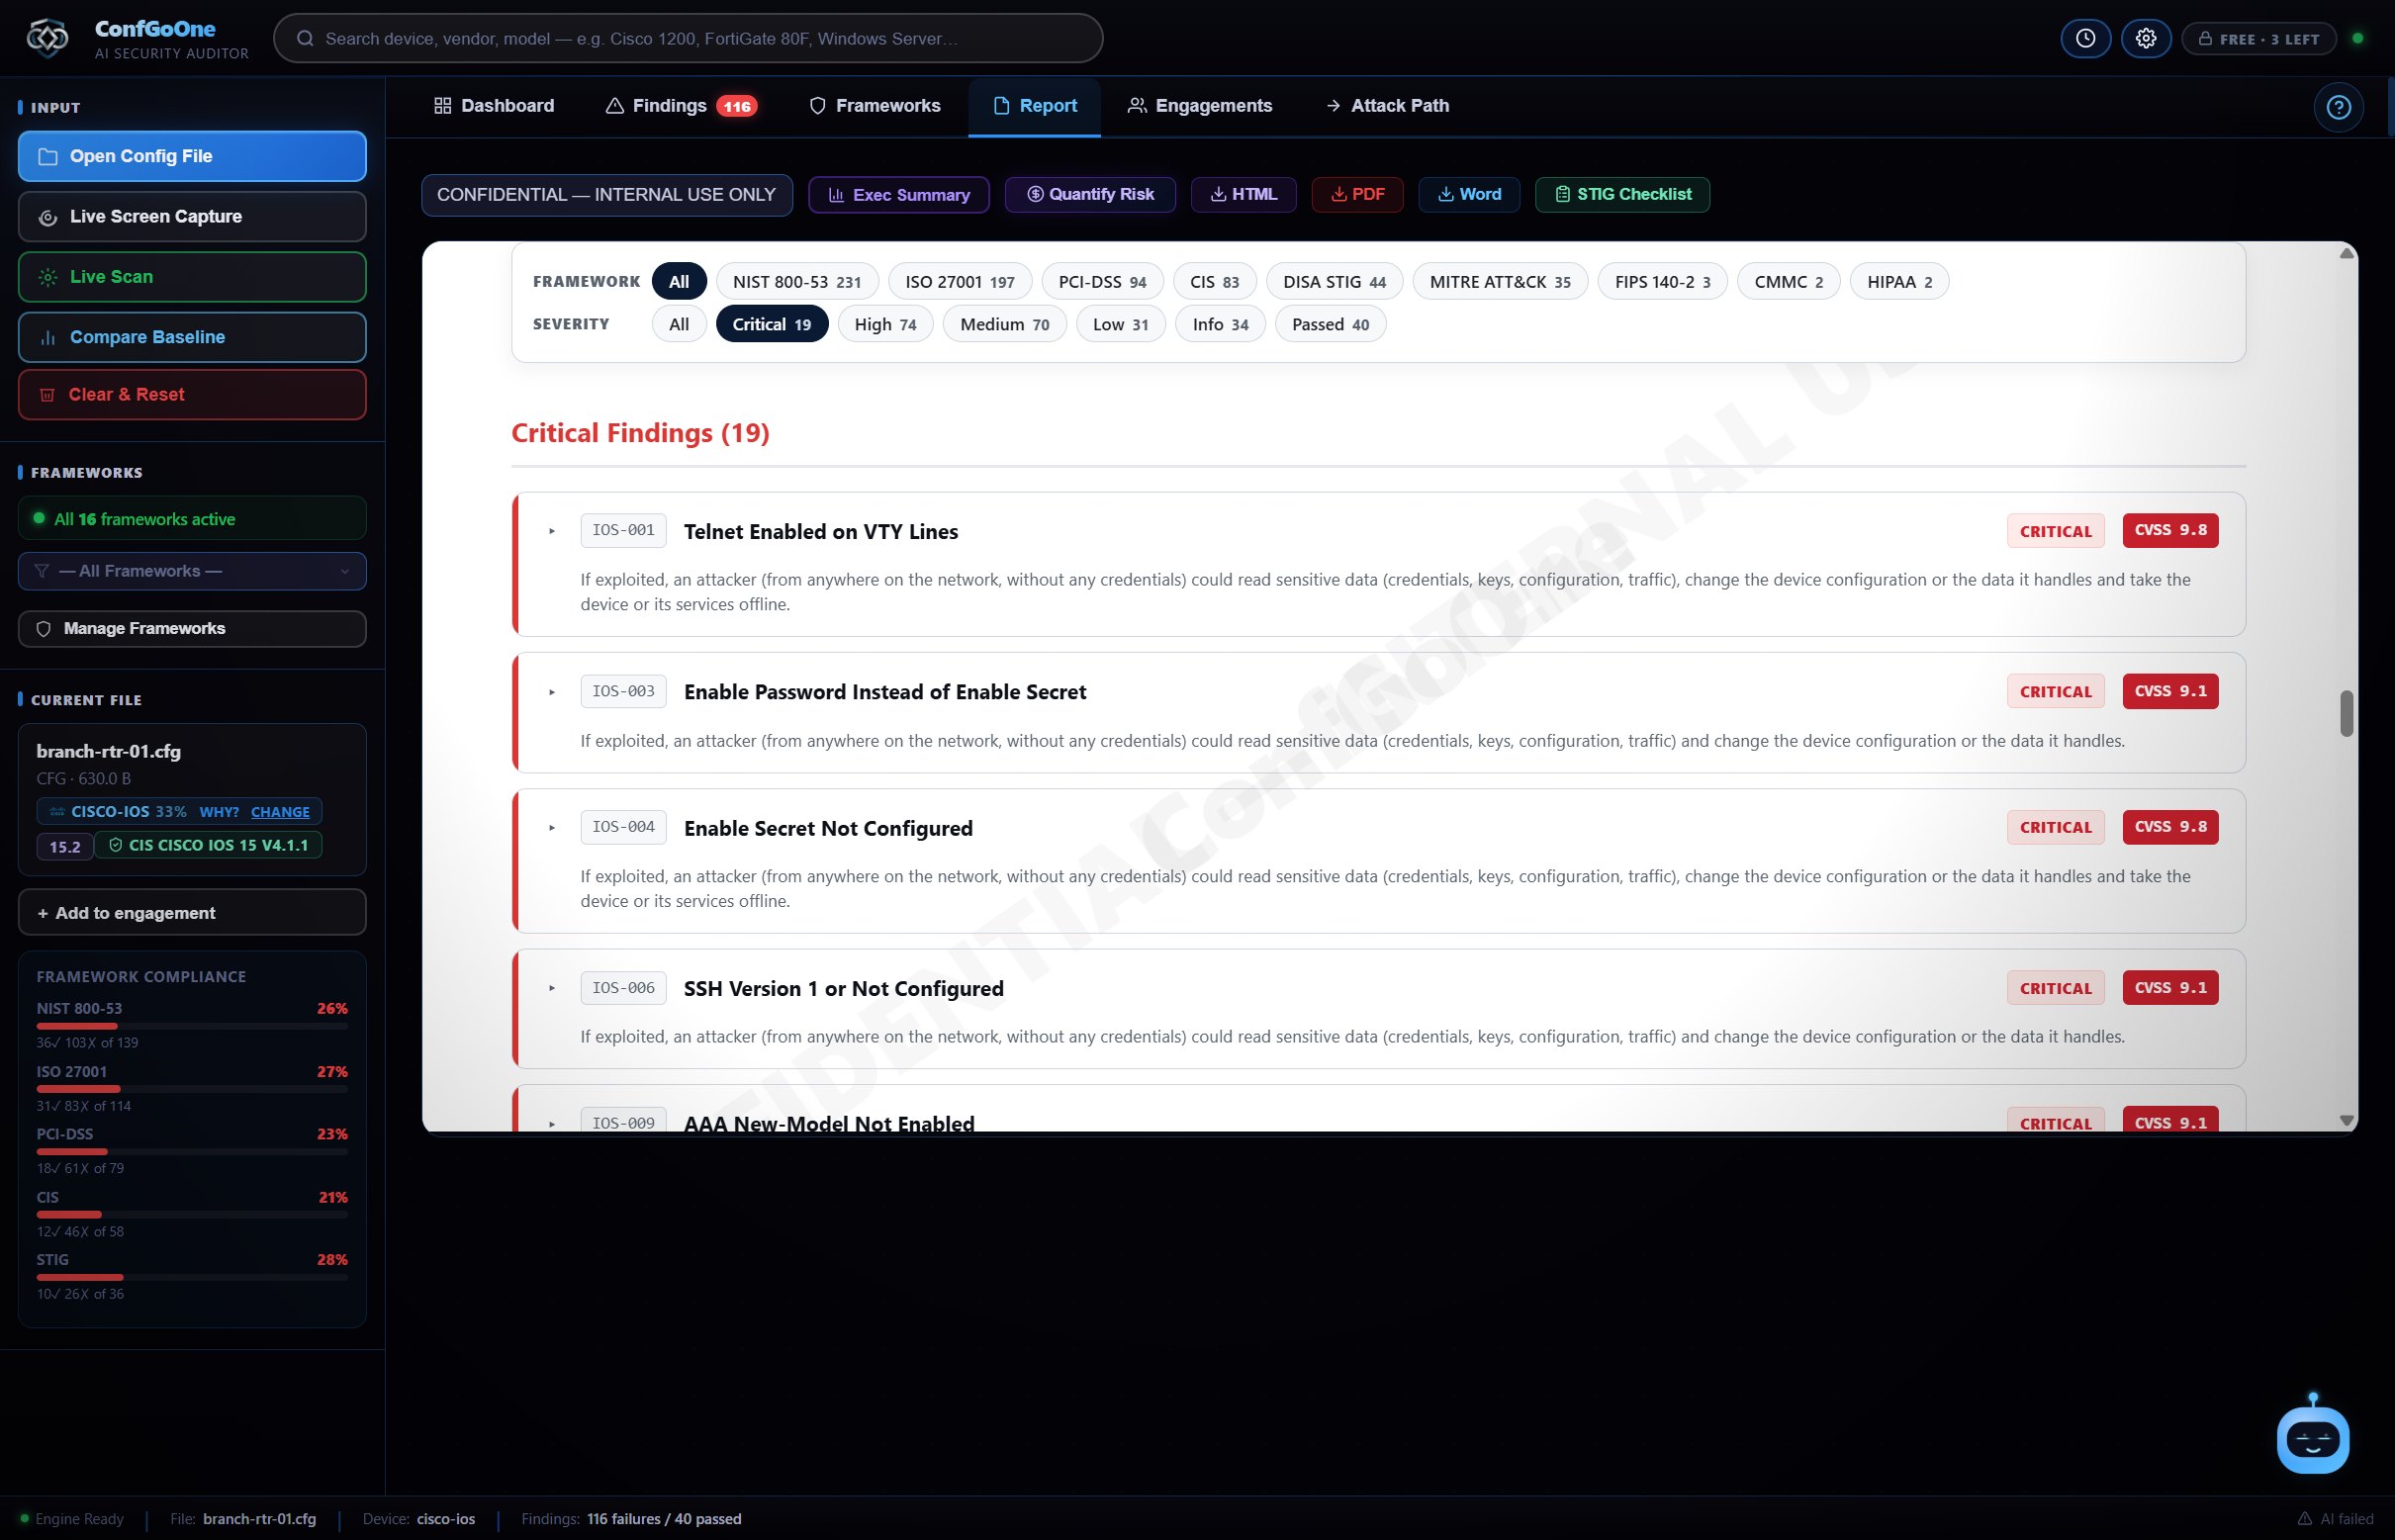Click the help question mark icon
Image resolution: width=2395 pixels, height=1540 pixels.
tap(2338, 107)
